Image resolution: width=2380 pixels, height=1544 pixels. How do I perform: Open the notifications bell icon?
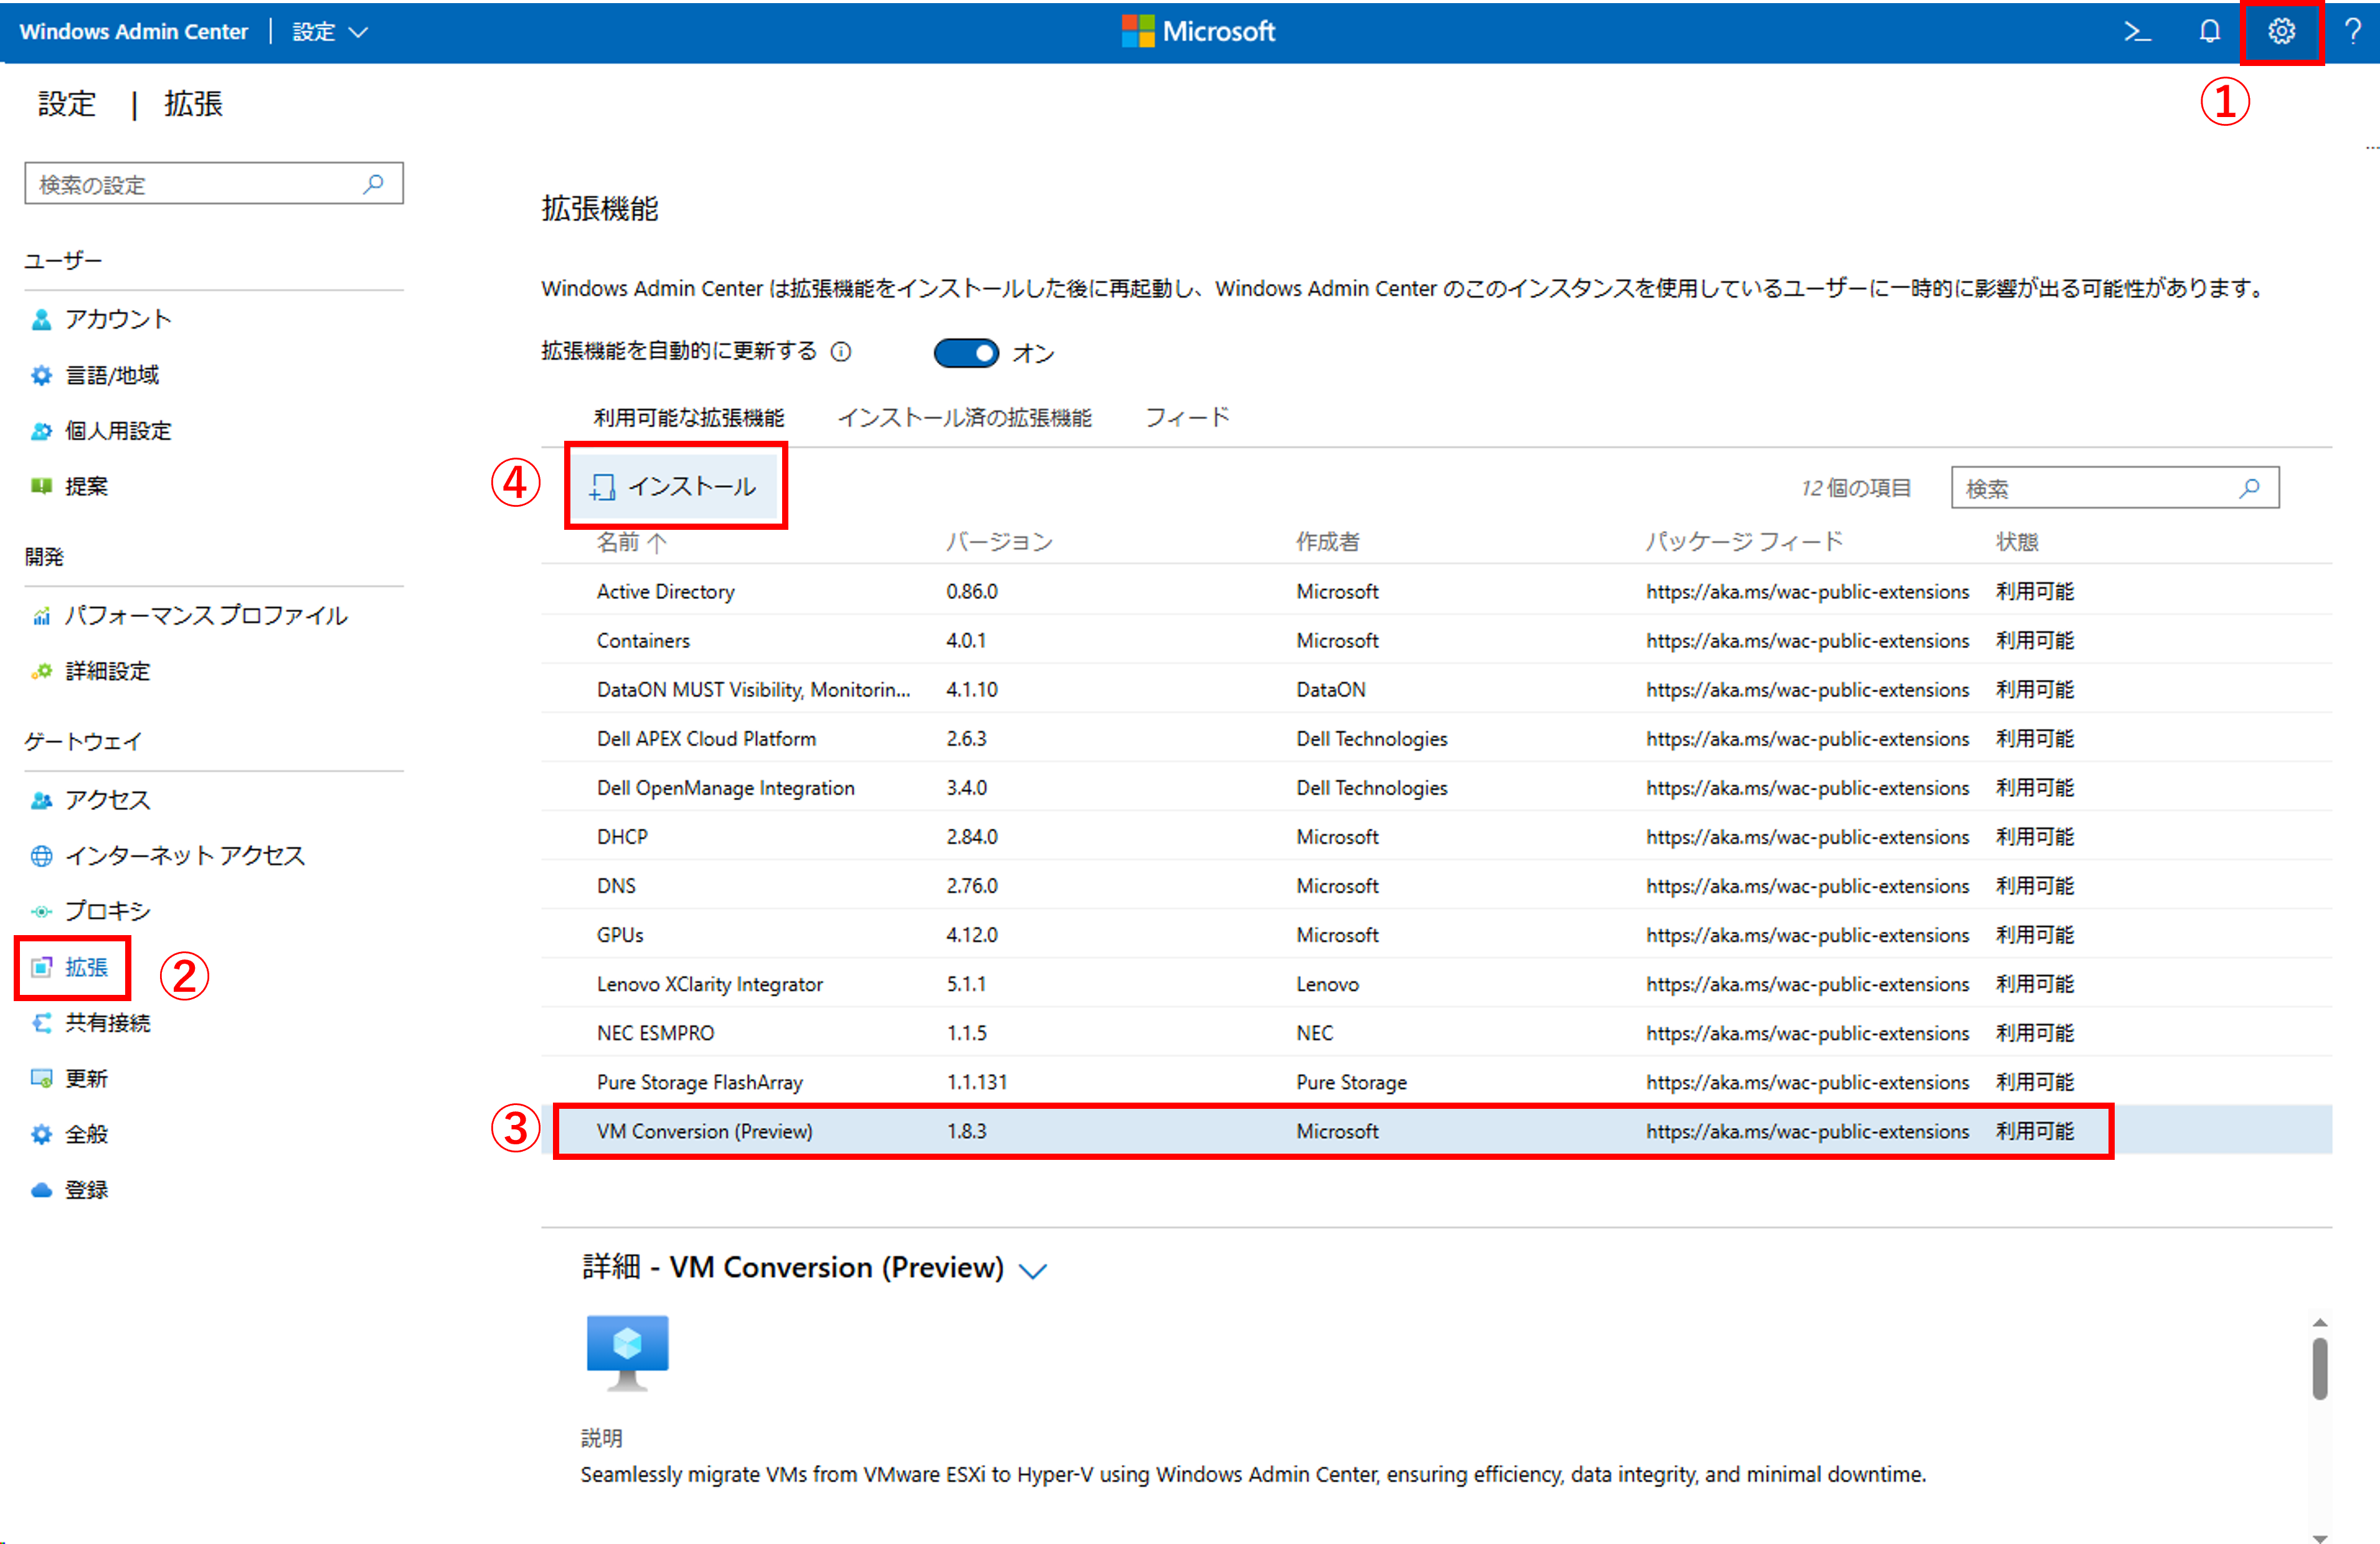click(2209, 32)
